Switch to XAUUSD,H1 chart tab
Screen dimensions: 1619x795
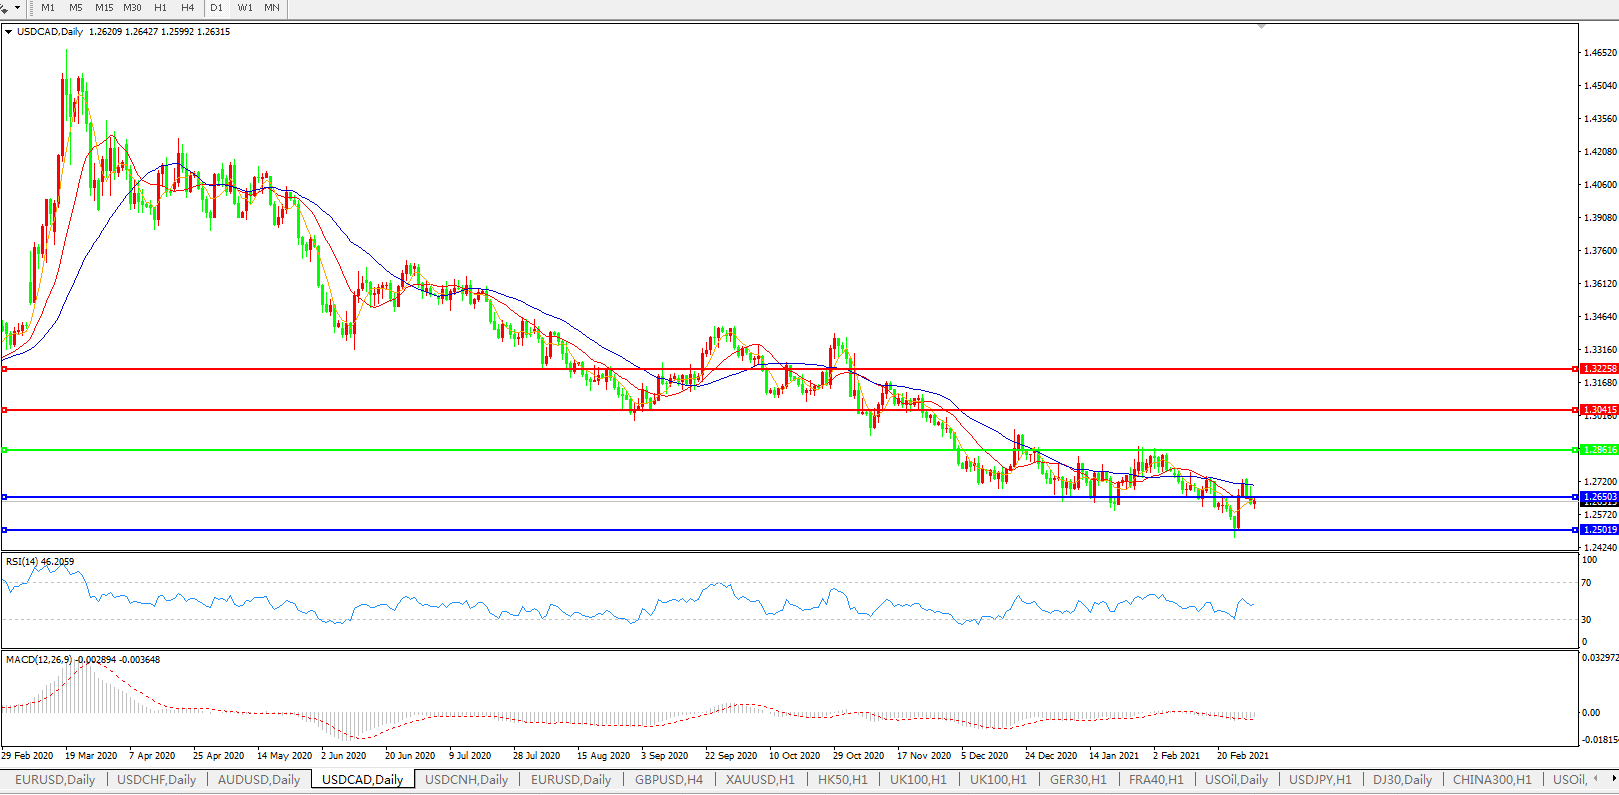(x=760, y=780)
